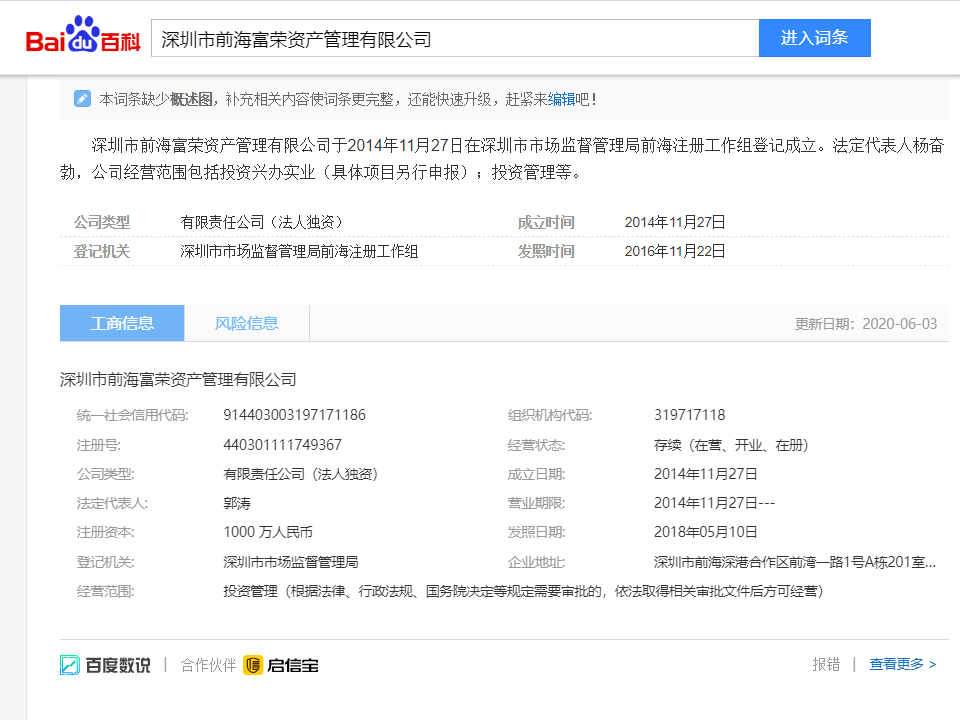The width and height of the screenshot is (960, 720).
Task: Click credit code 914403003197171186
Action: (294, 415)
